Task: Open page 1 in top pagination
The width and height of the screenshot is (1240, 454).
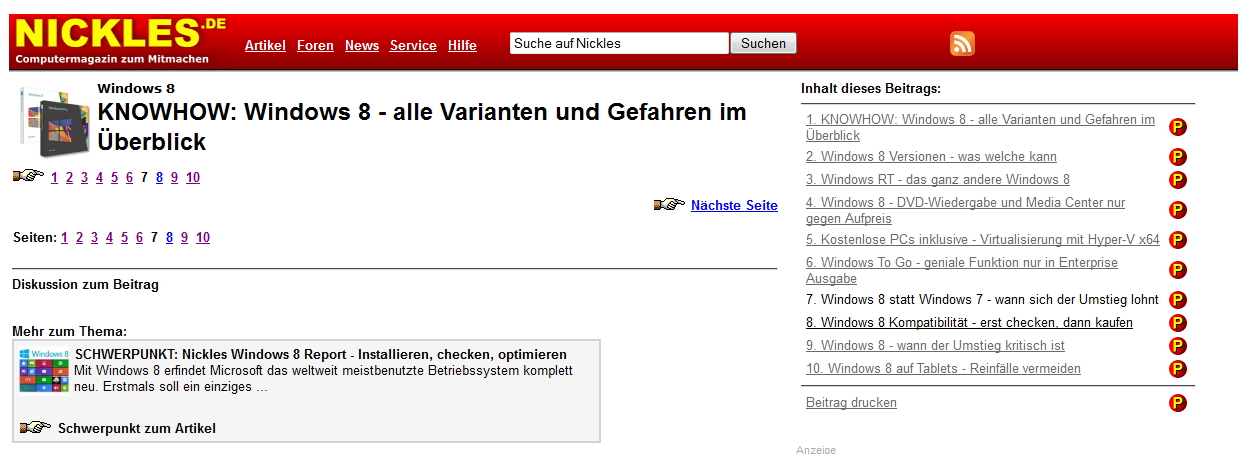Action: [54, 177]
